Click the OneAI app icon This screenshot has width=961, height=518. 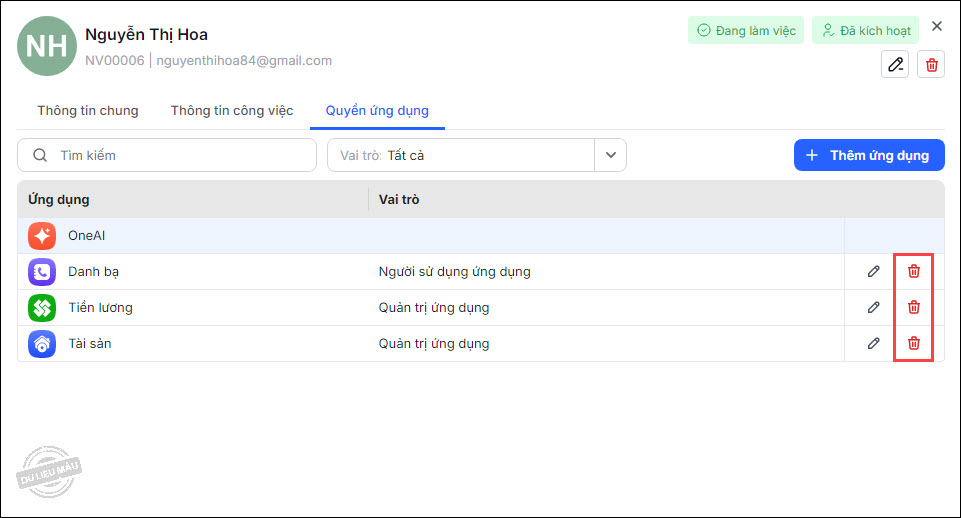[x=41, y=236]
